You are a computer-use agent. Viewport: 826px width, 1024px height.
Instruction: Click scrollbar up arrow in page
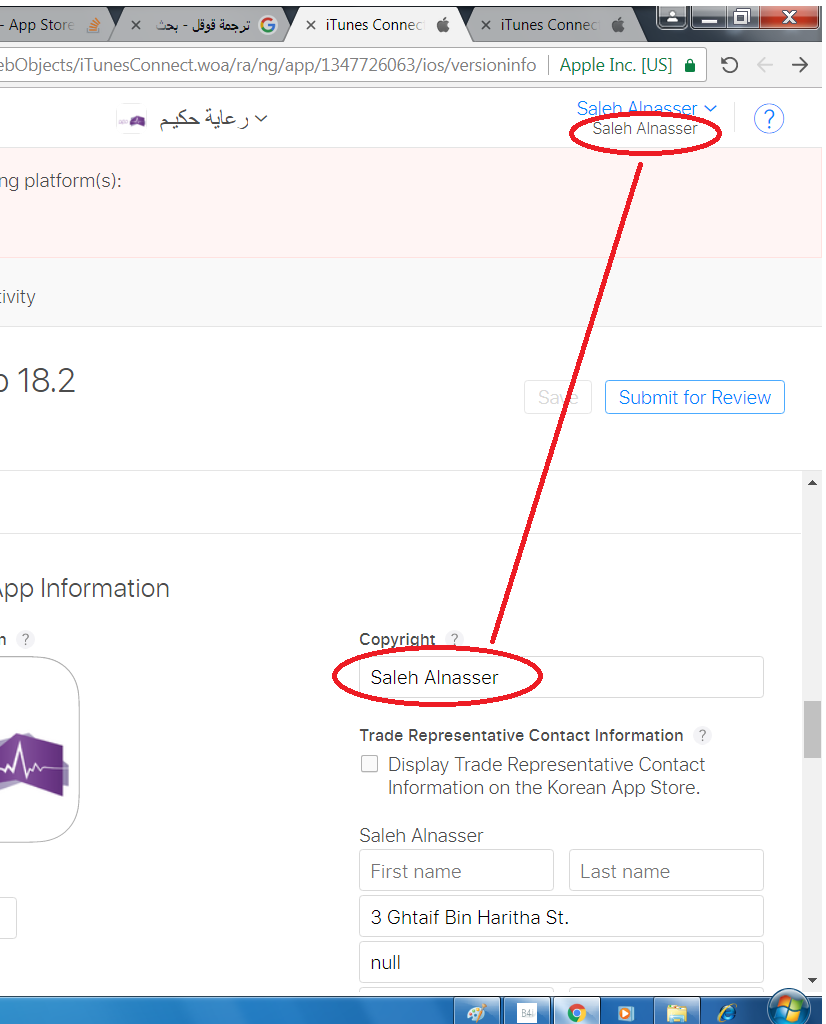(x=812, y=483)
